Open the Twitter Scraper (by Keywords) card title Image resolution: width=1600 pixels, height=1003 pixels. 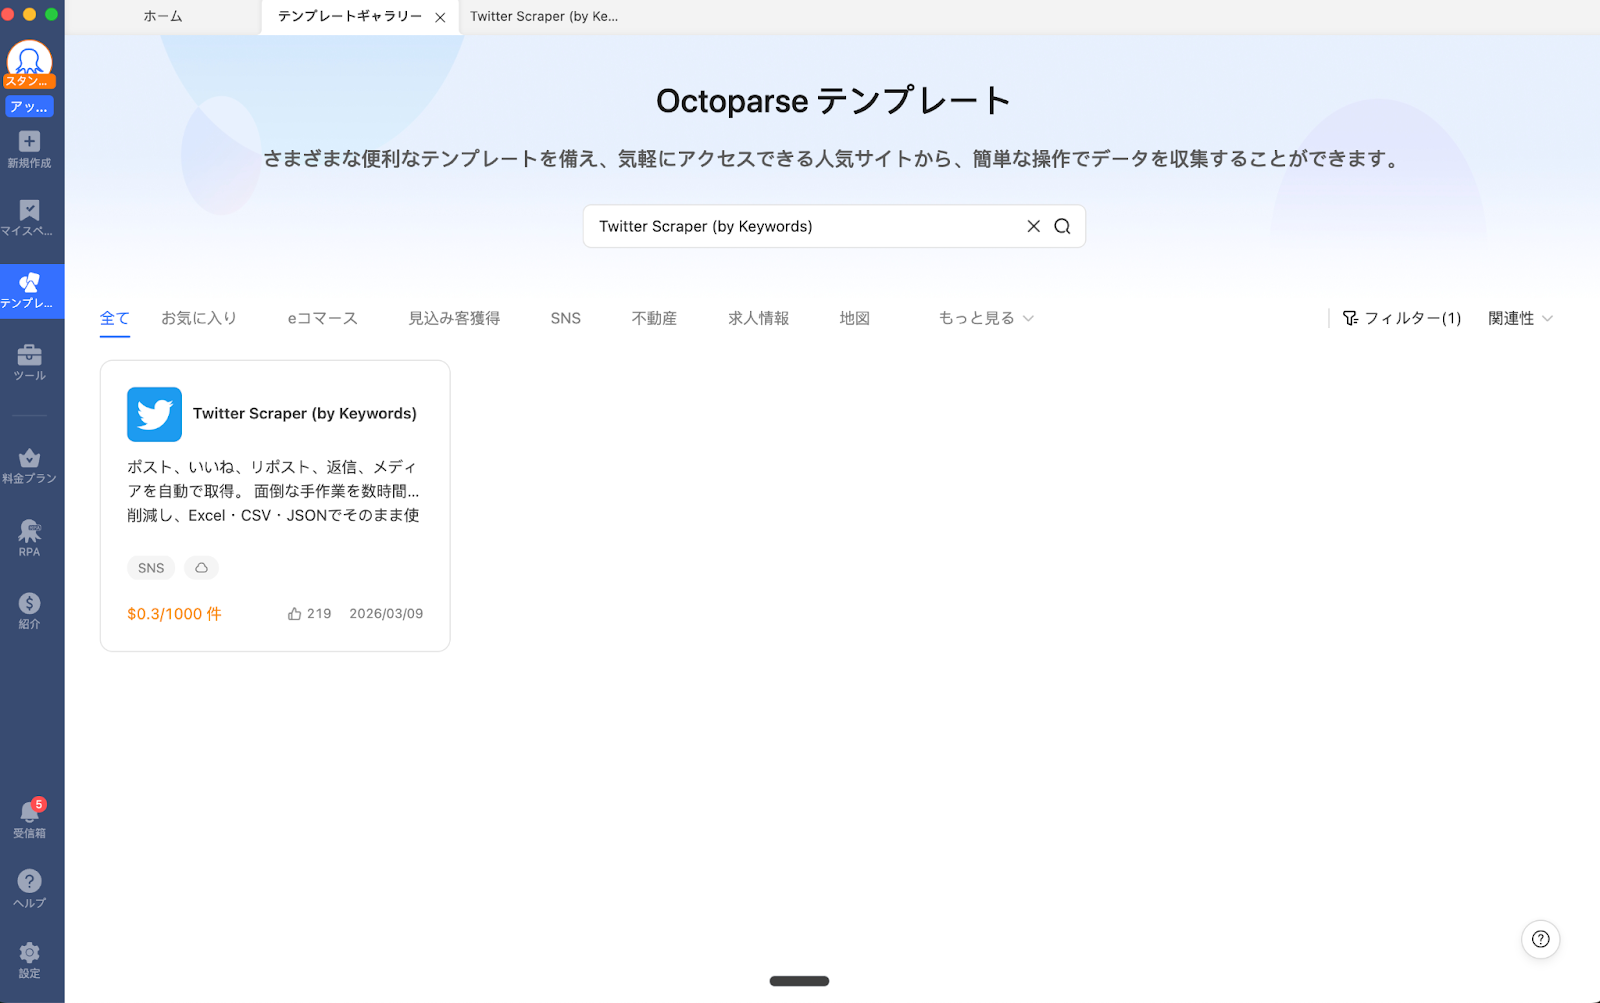304,414
